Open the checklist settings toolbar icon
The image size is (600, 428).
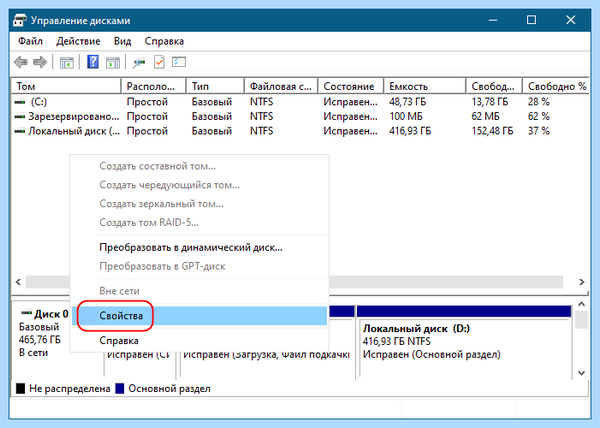(x=179, y=62)
